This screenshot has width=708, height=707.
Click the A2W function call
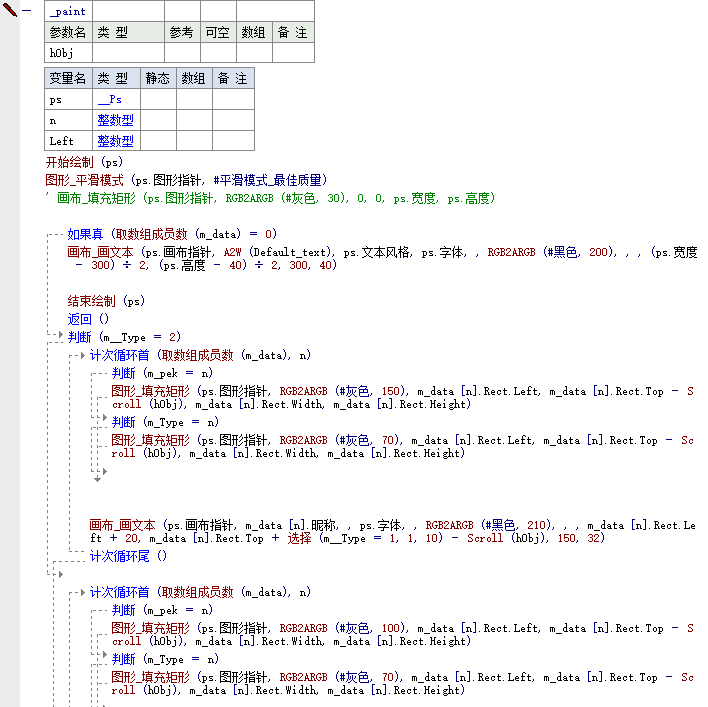pyautogui.click(x=233, y=252)
